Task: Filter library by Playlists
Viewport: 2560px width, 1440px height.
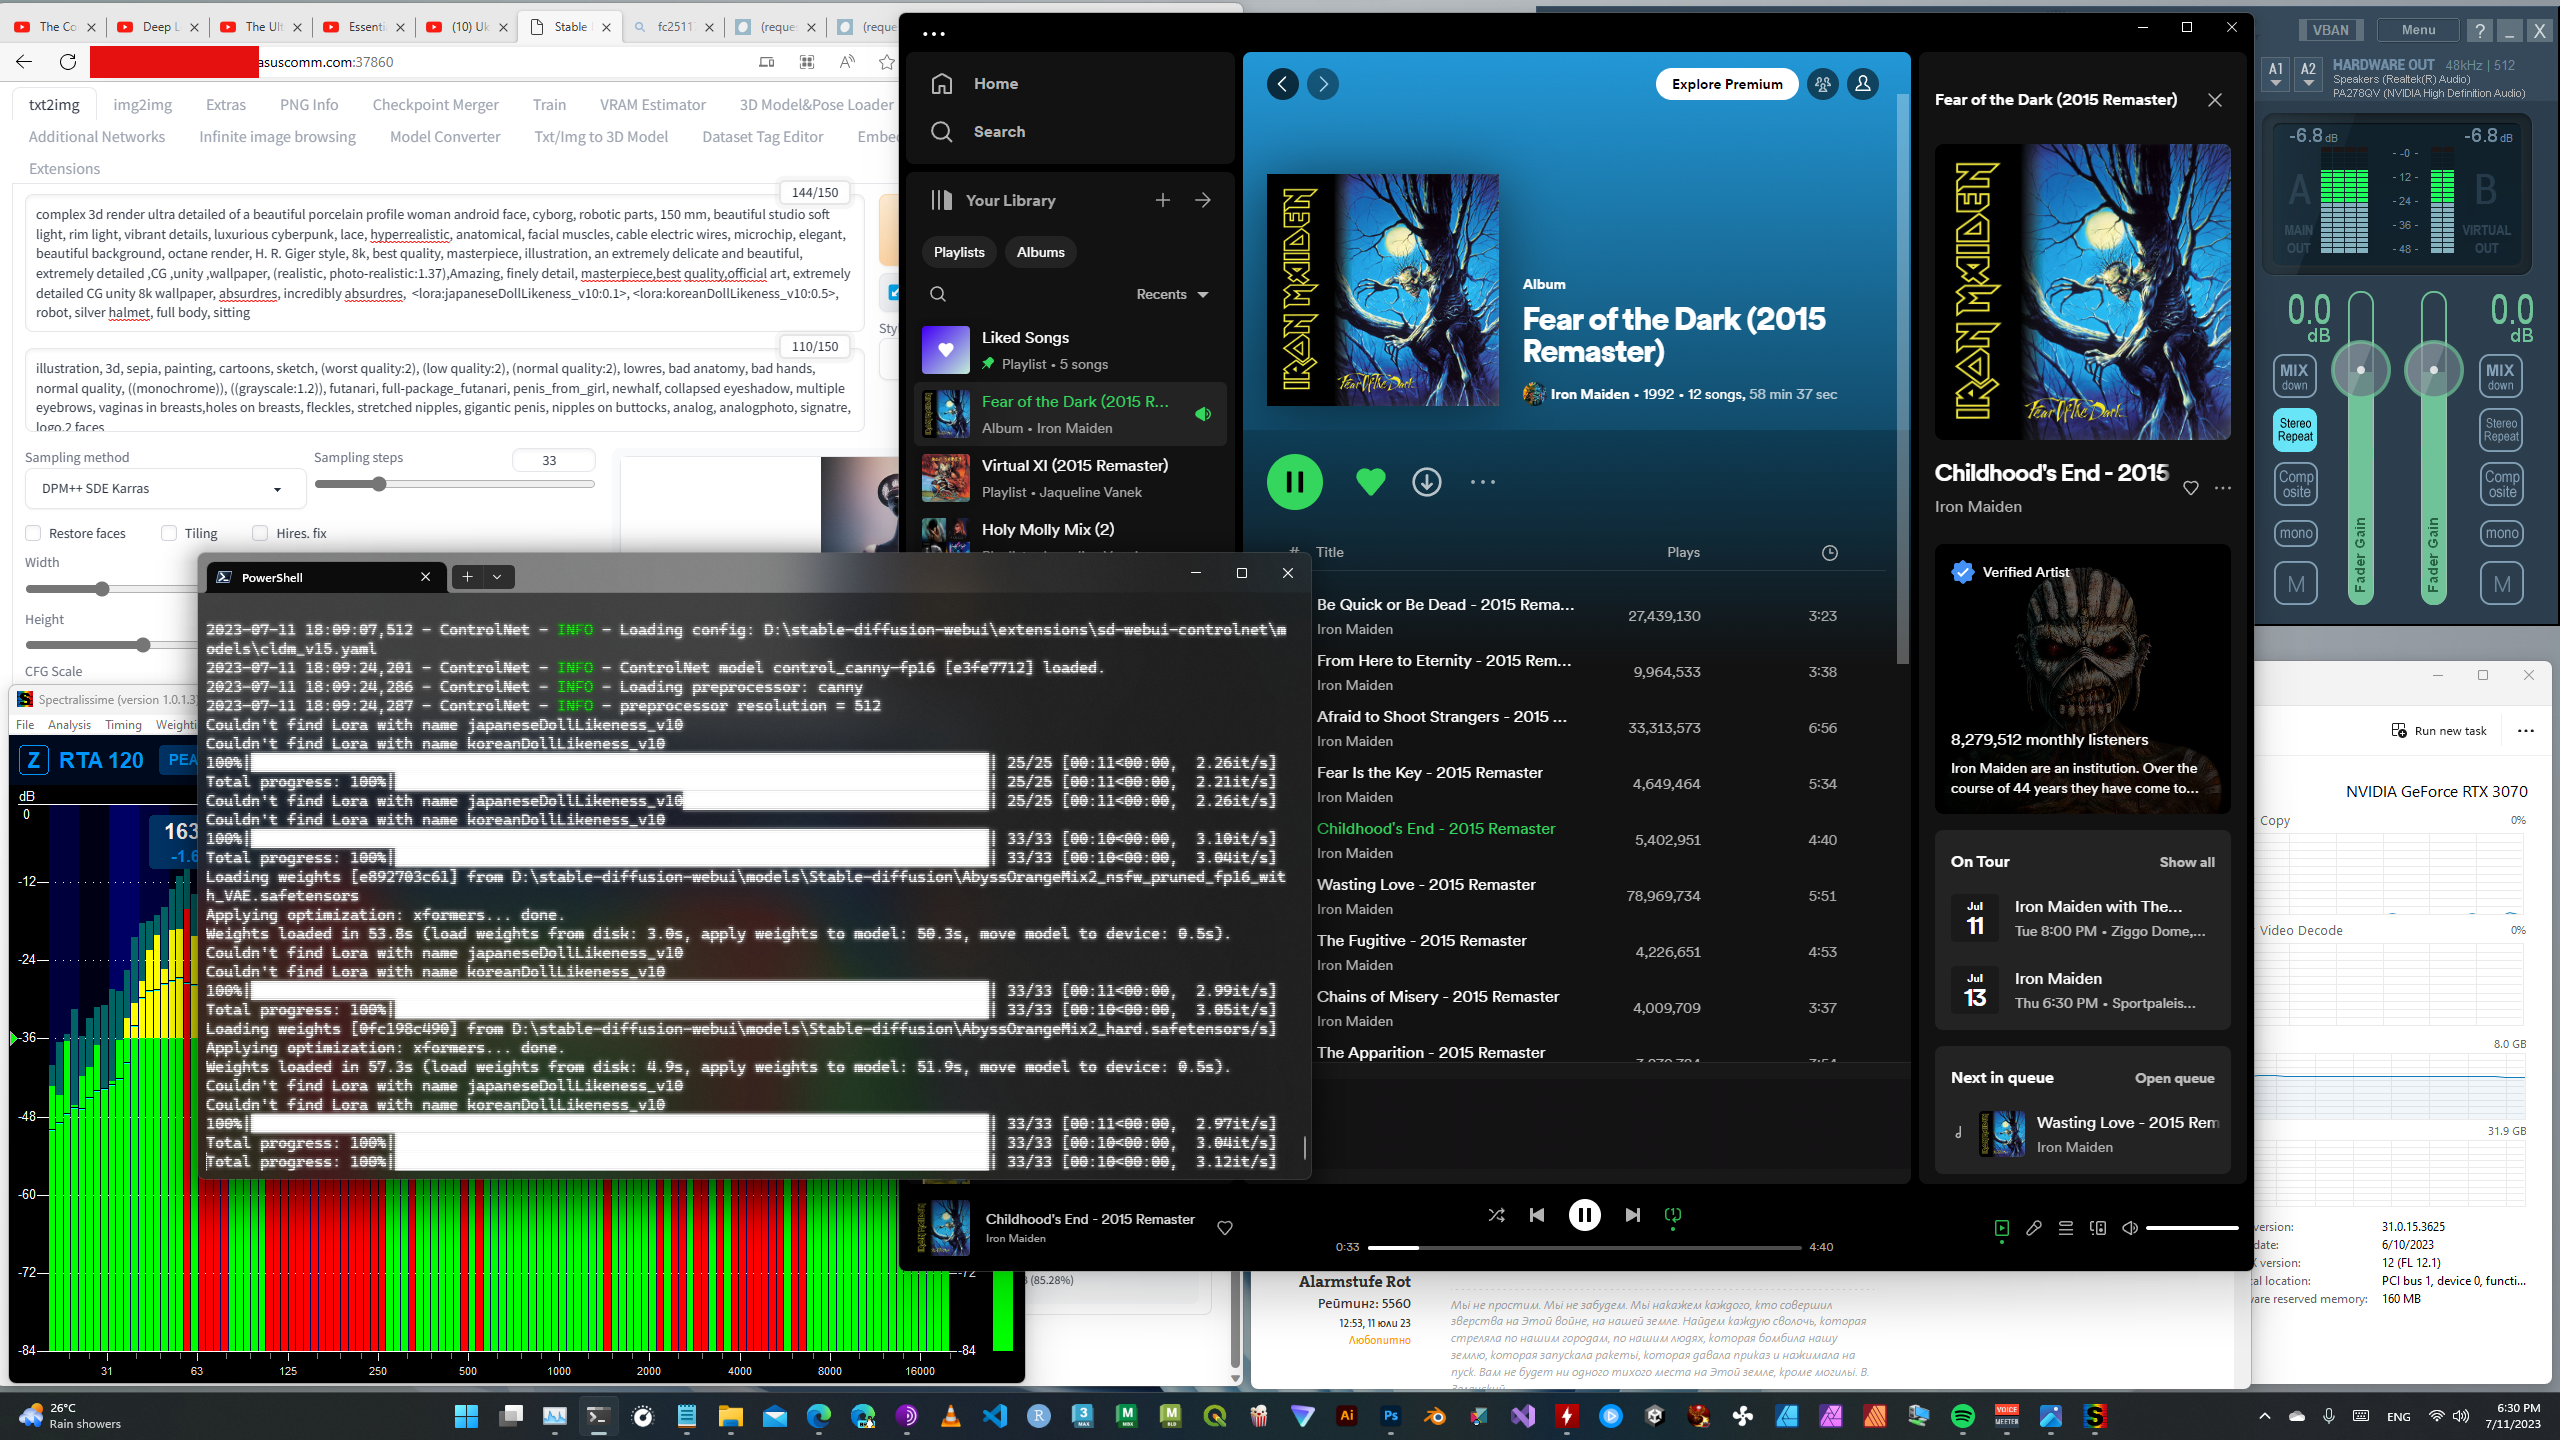Action: [959, 252]
